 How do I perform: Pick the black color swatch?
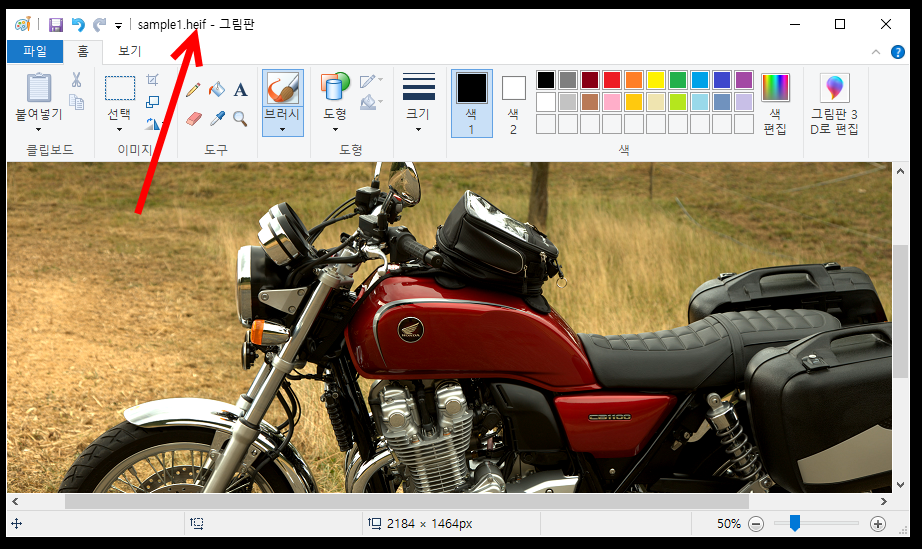(x=546, y=79)
